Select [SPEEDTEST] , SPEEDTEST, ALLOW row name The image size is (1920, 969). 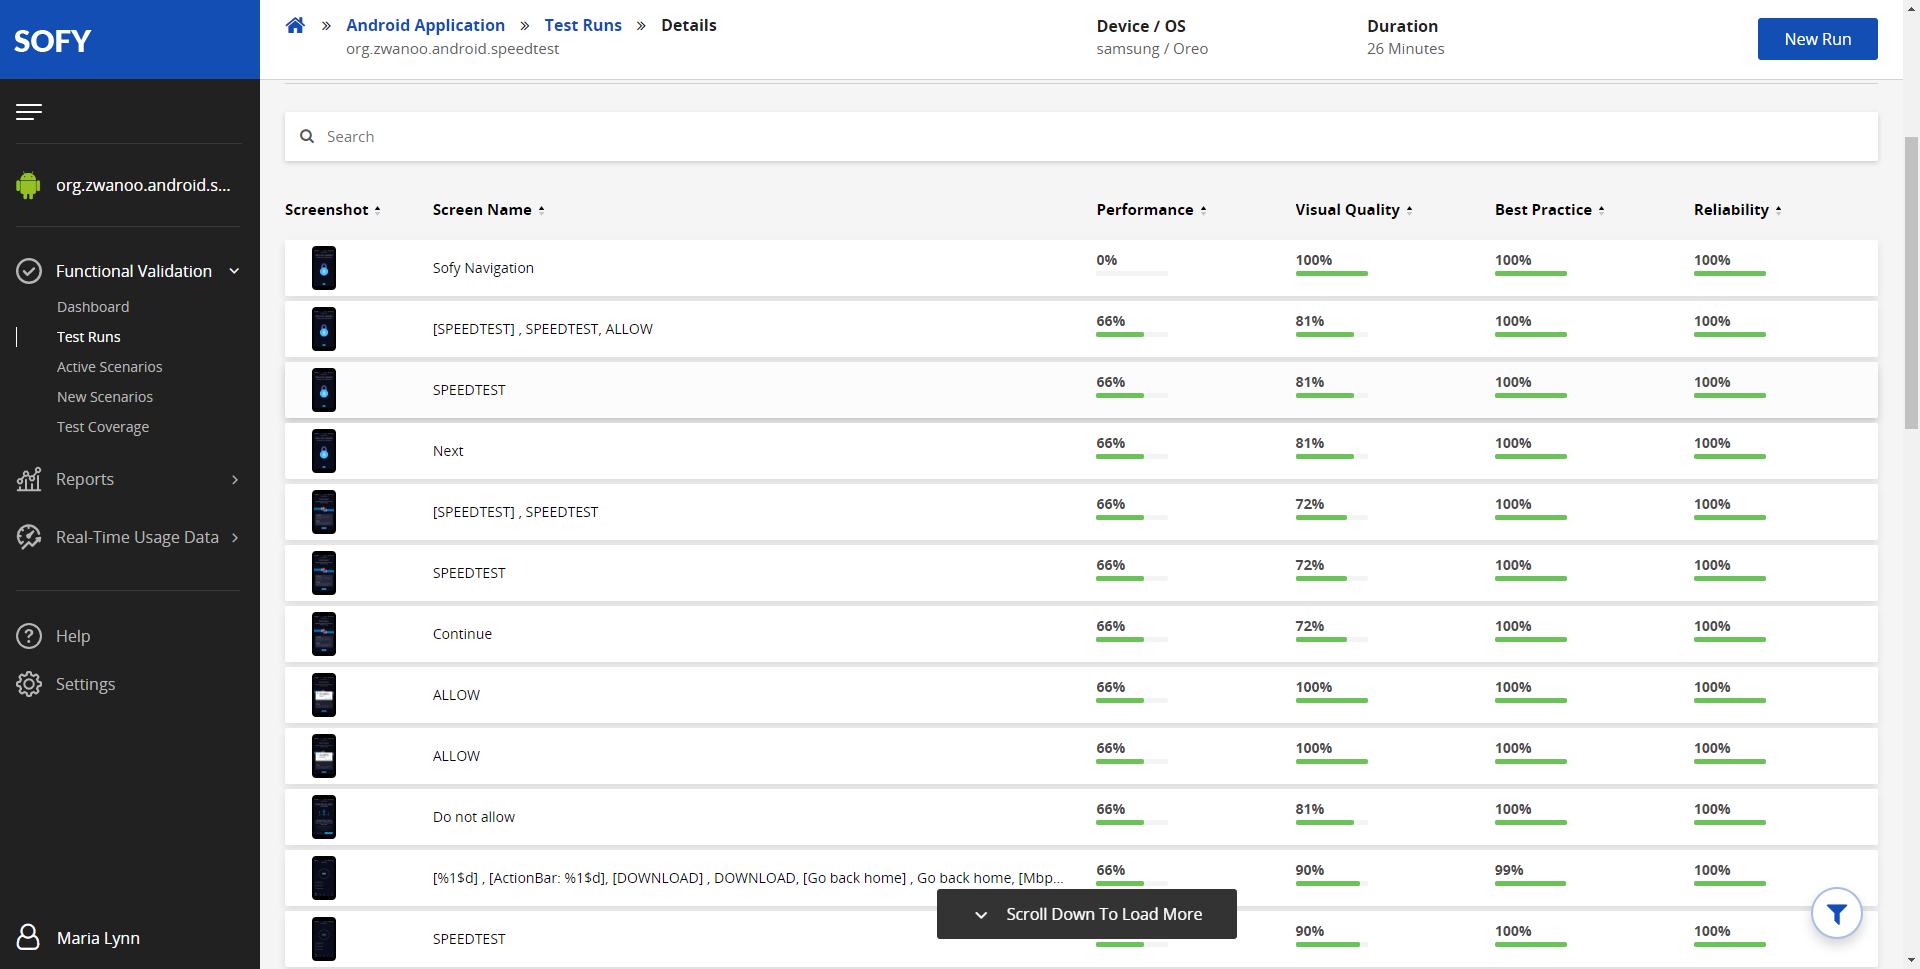(543, 329)
